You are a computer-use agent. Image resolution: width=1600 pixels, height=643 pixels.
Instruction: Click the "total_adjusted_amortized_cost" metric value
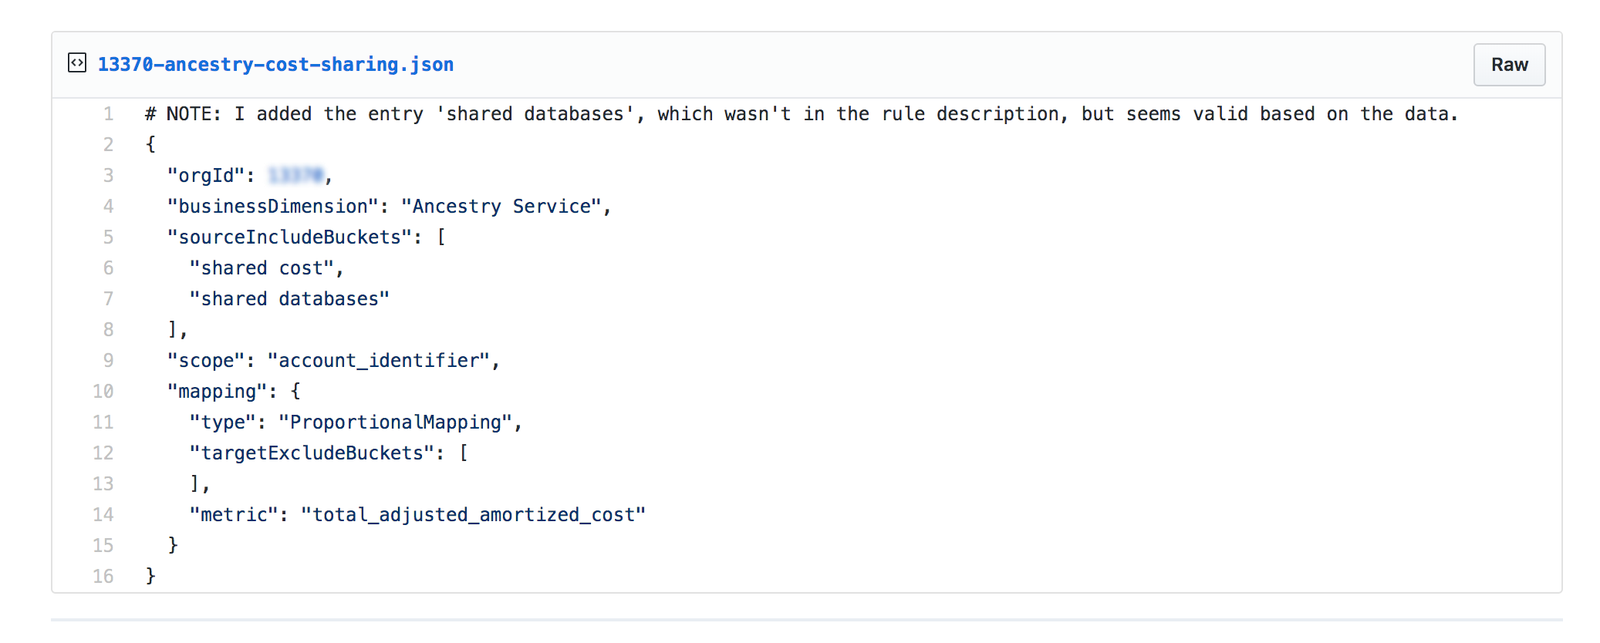coord(473,515)
